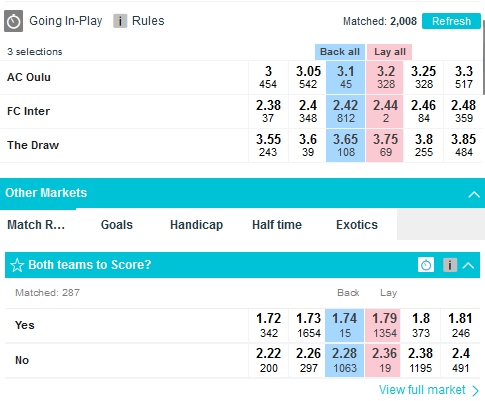This screenshot has width=485, height=401.
Task: Back AC Oulu at 3.1
Action: coord(345,77)
